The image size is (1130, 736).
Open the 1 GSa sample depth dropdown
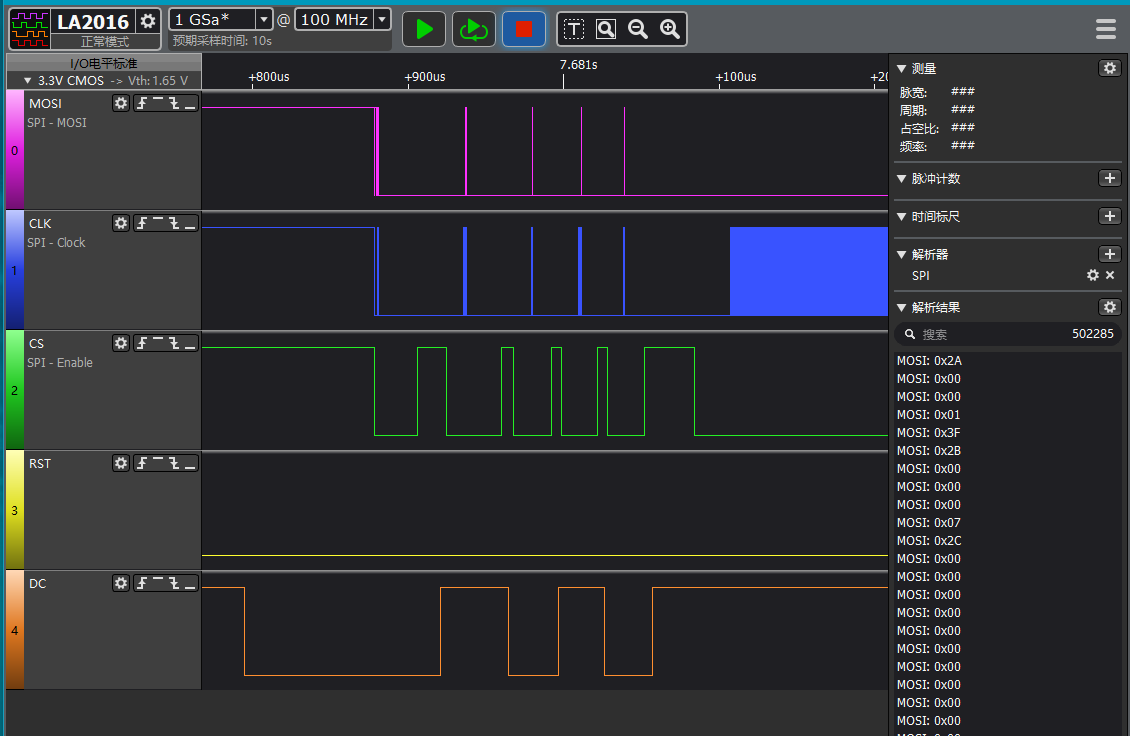[263, 19]
